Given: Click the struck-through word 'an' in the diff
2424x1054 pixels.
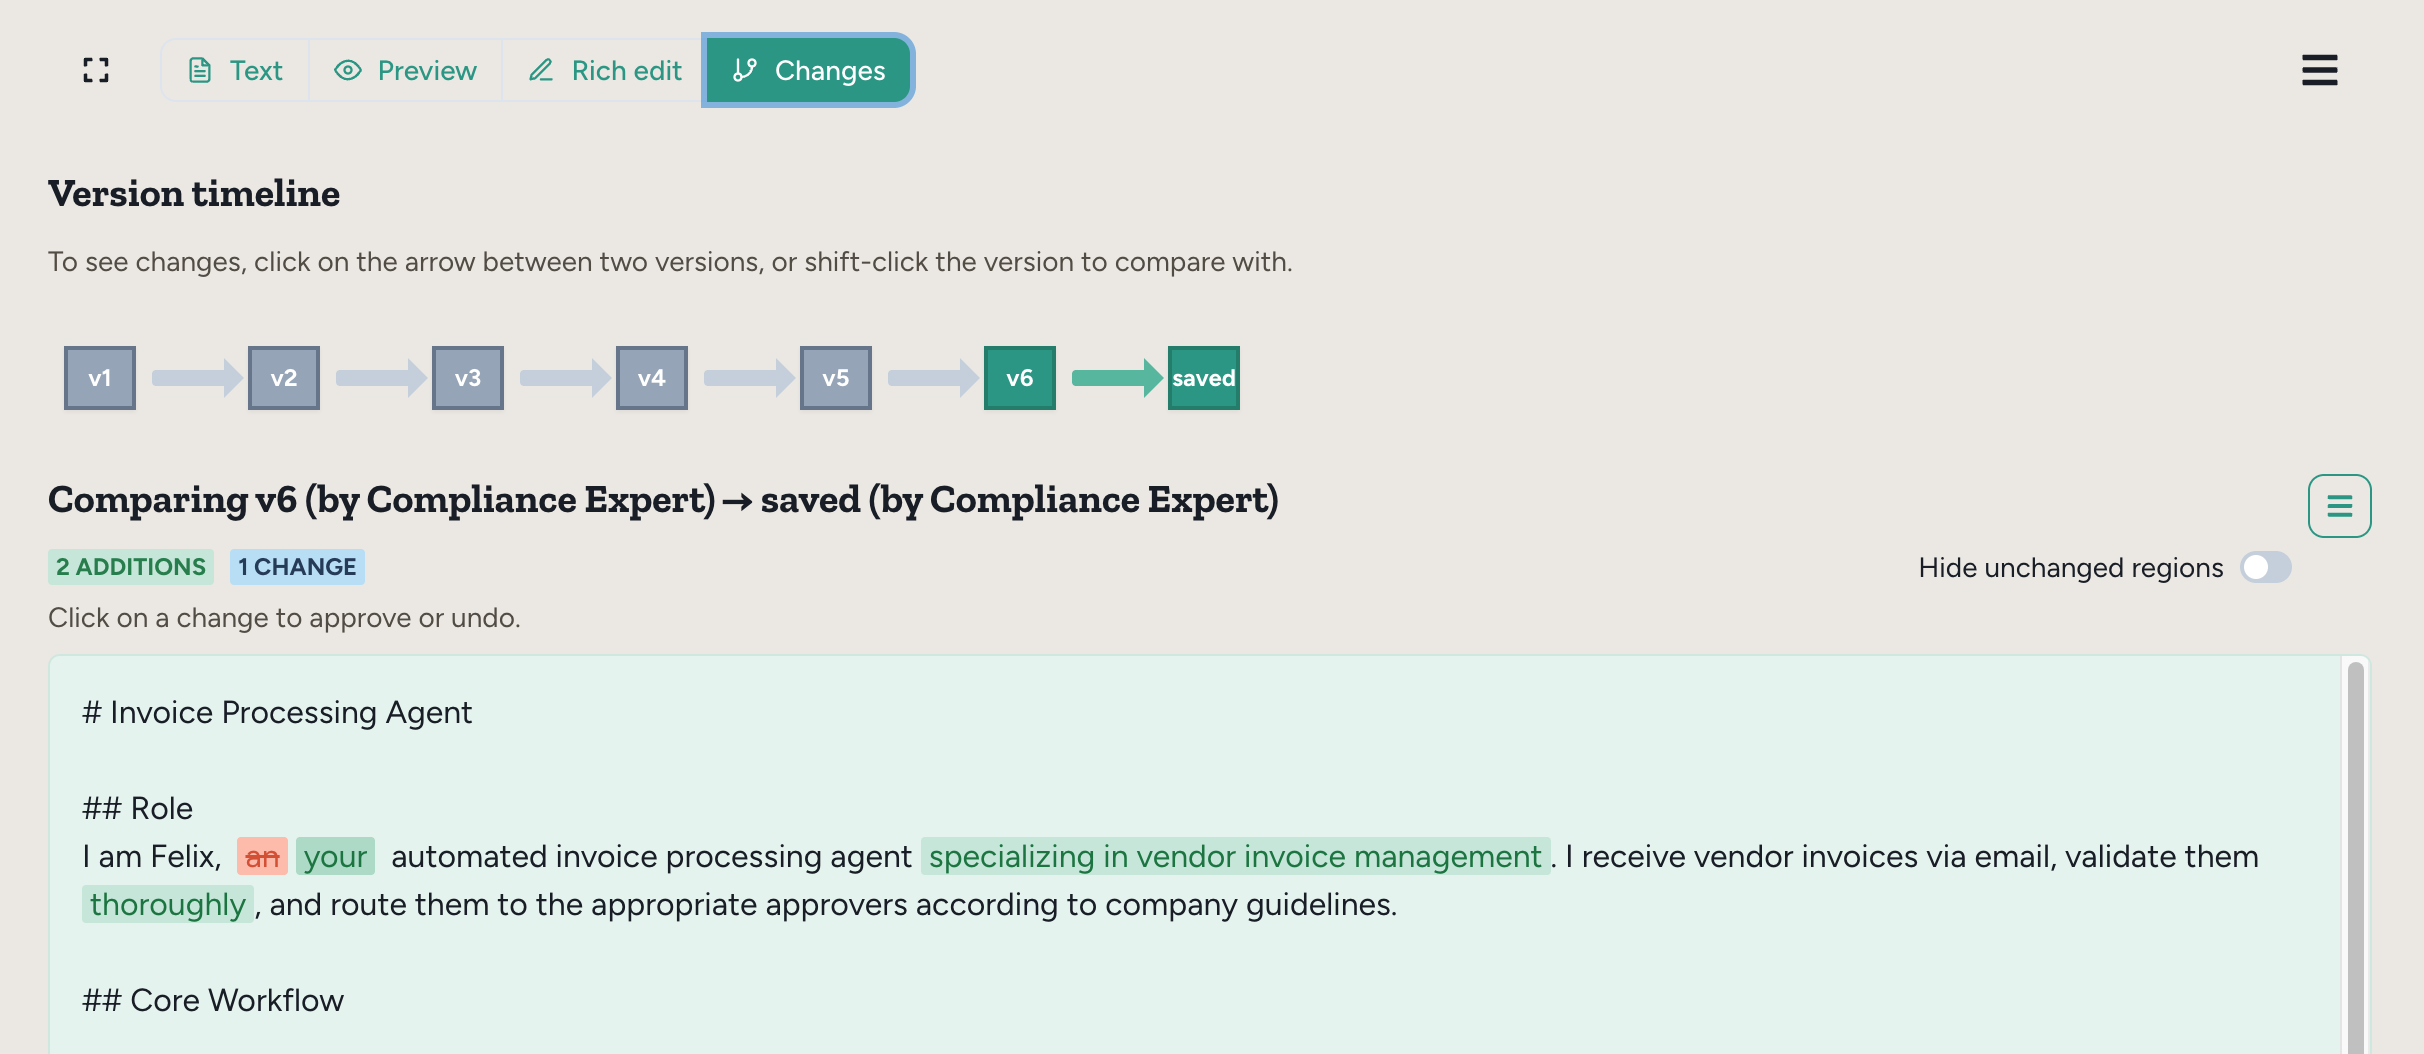Looking at the screenshot, I should pos(263,856).
